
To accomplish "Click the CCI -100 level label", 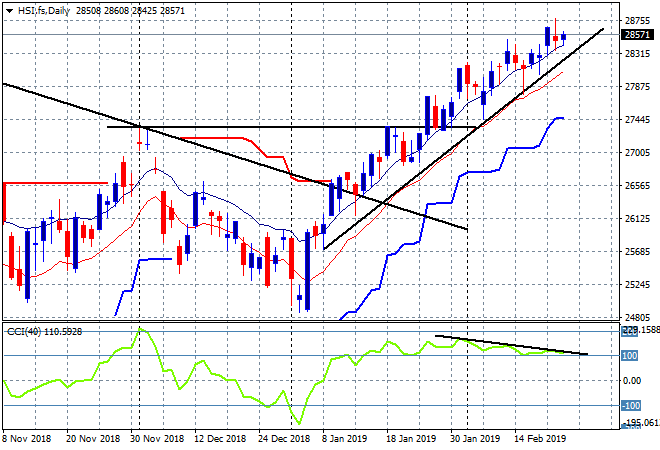I will coord(631,406).
